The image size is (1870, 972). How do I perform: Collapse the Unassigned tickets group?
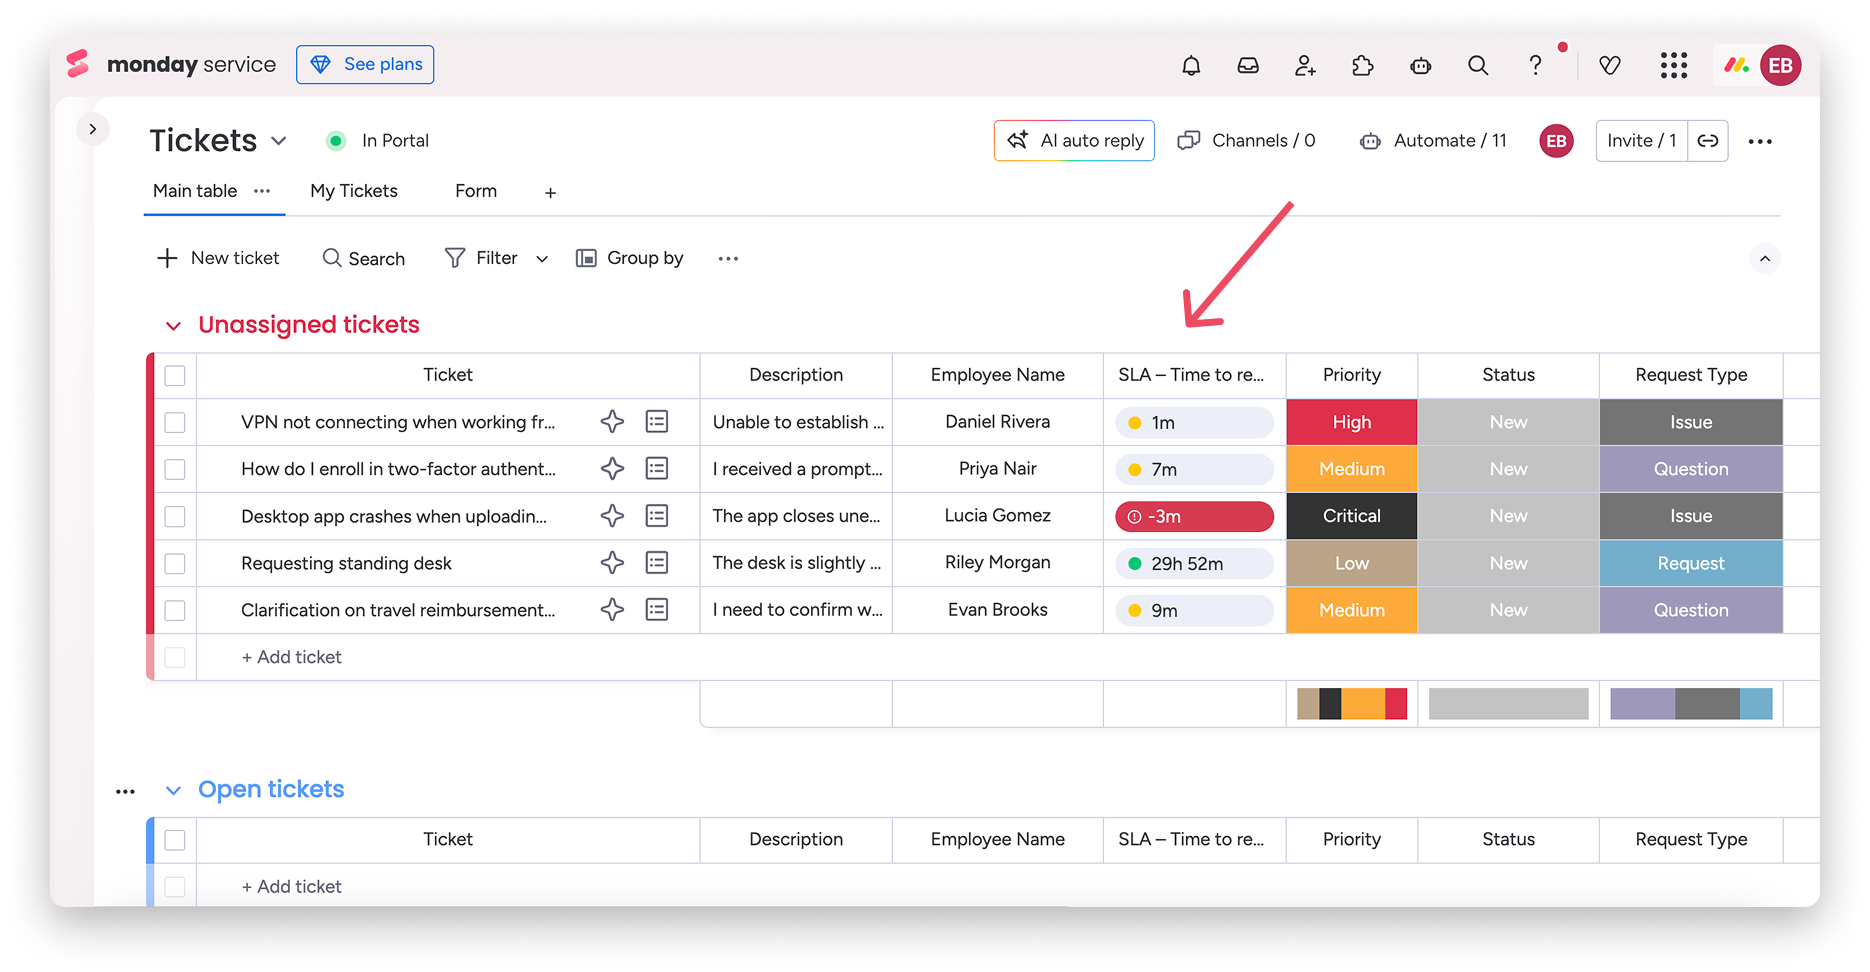point(173,324)
